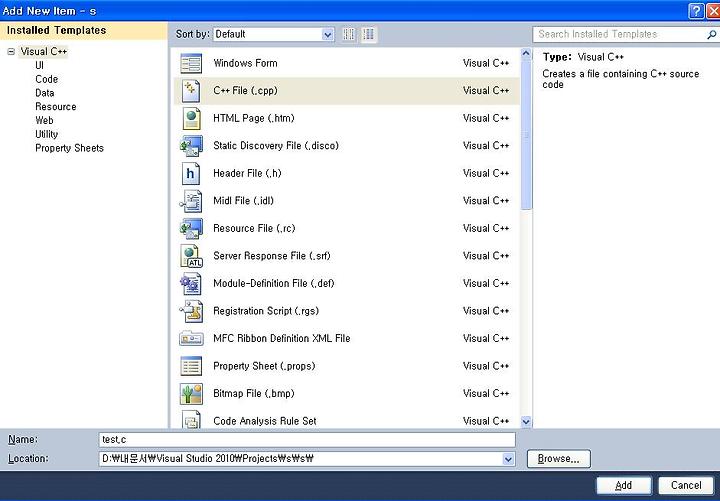Click the Add button
The image size is (720, 501).
pyautogui.click(x=624, y=485)
